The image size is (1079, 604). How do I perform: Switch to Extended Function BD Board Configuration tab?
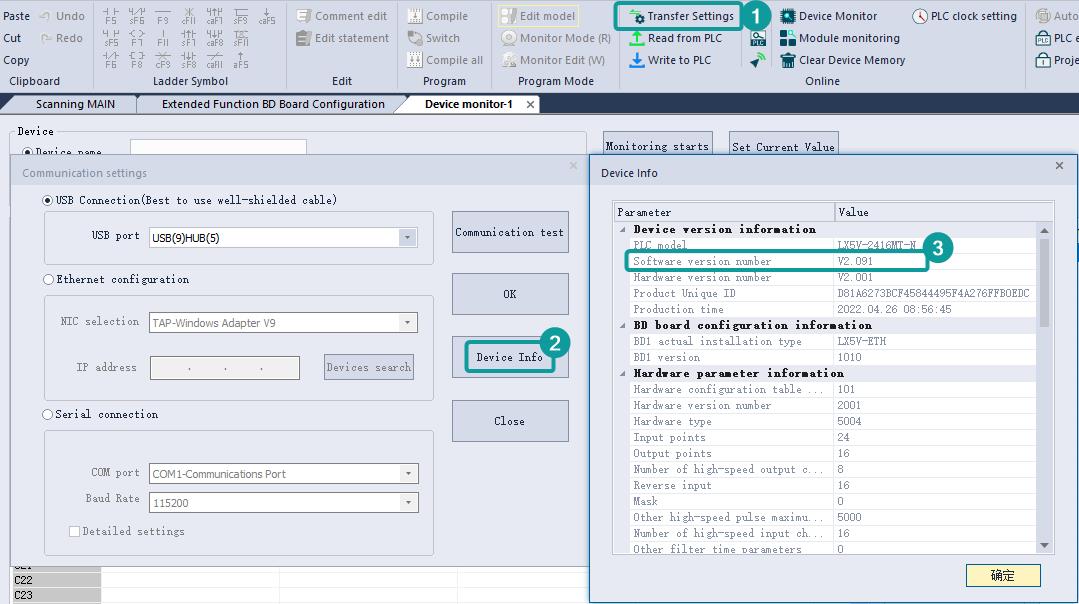pos(273,104)
